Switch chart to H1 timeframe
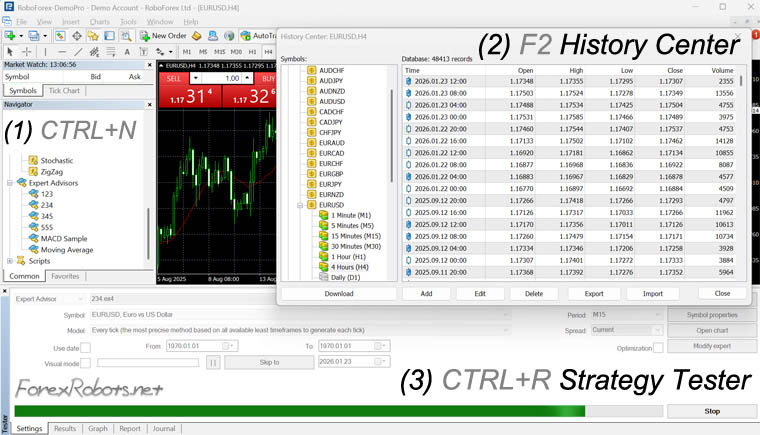This screenshot has width=760, height=435. 253,51
